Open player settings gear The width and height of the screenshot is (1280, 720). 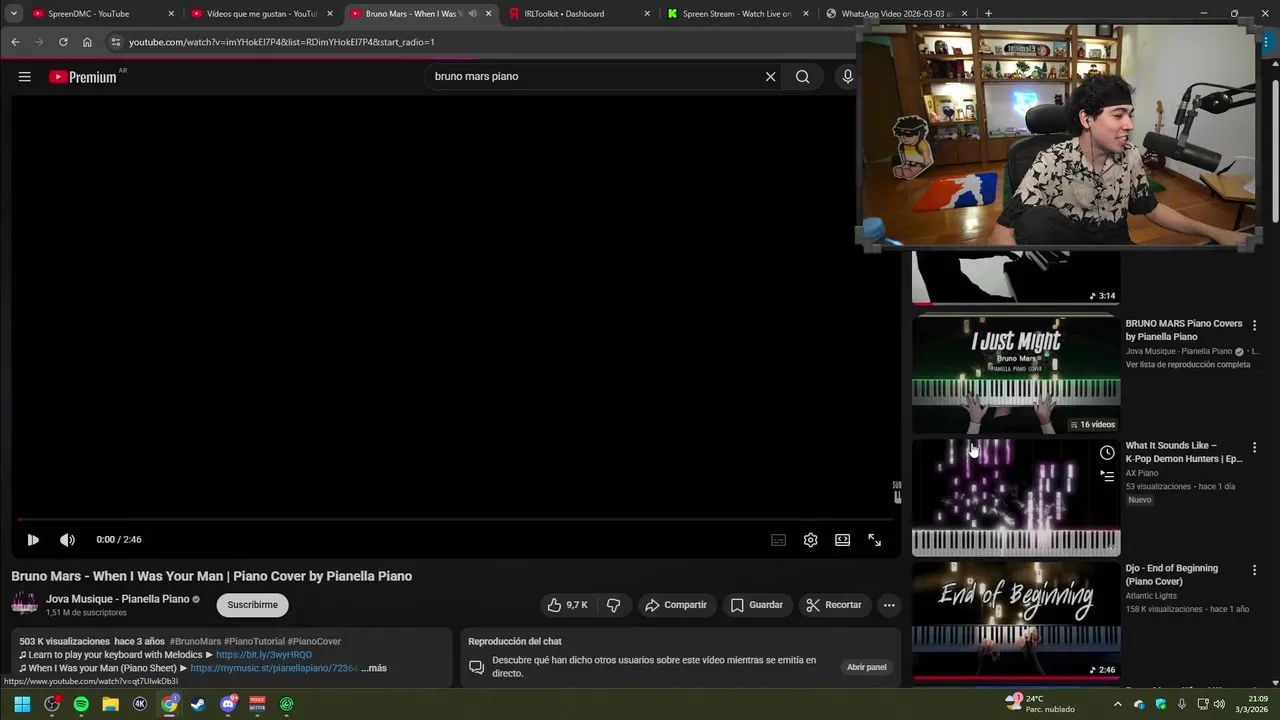pos(810,540)
